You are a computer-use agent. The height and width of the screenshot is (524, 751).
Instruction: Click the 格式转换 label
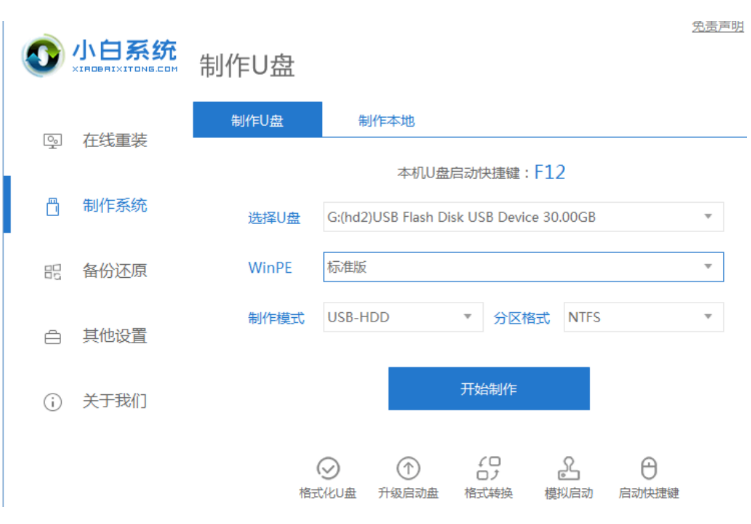(x=489, y=493)
